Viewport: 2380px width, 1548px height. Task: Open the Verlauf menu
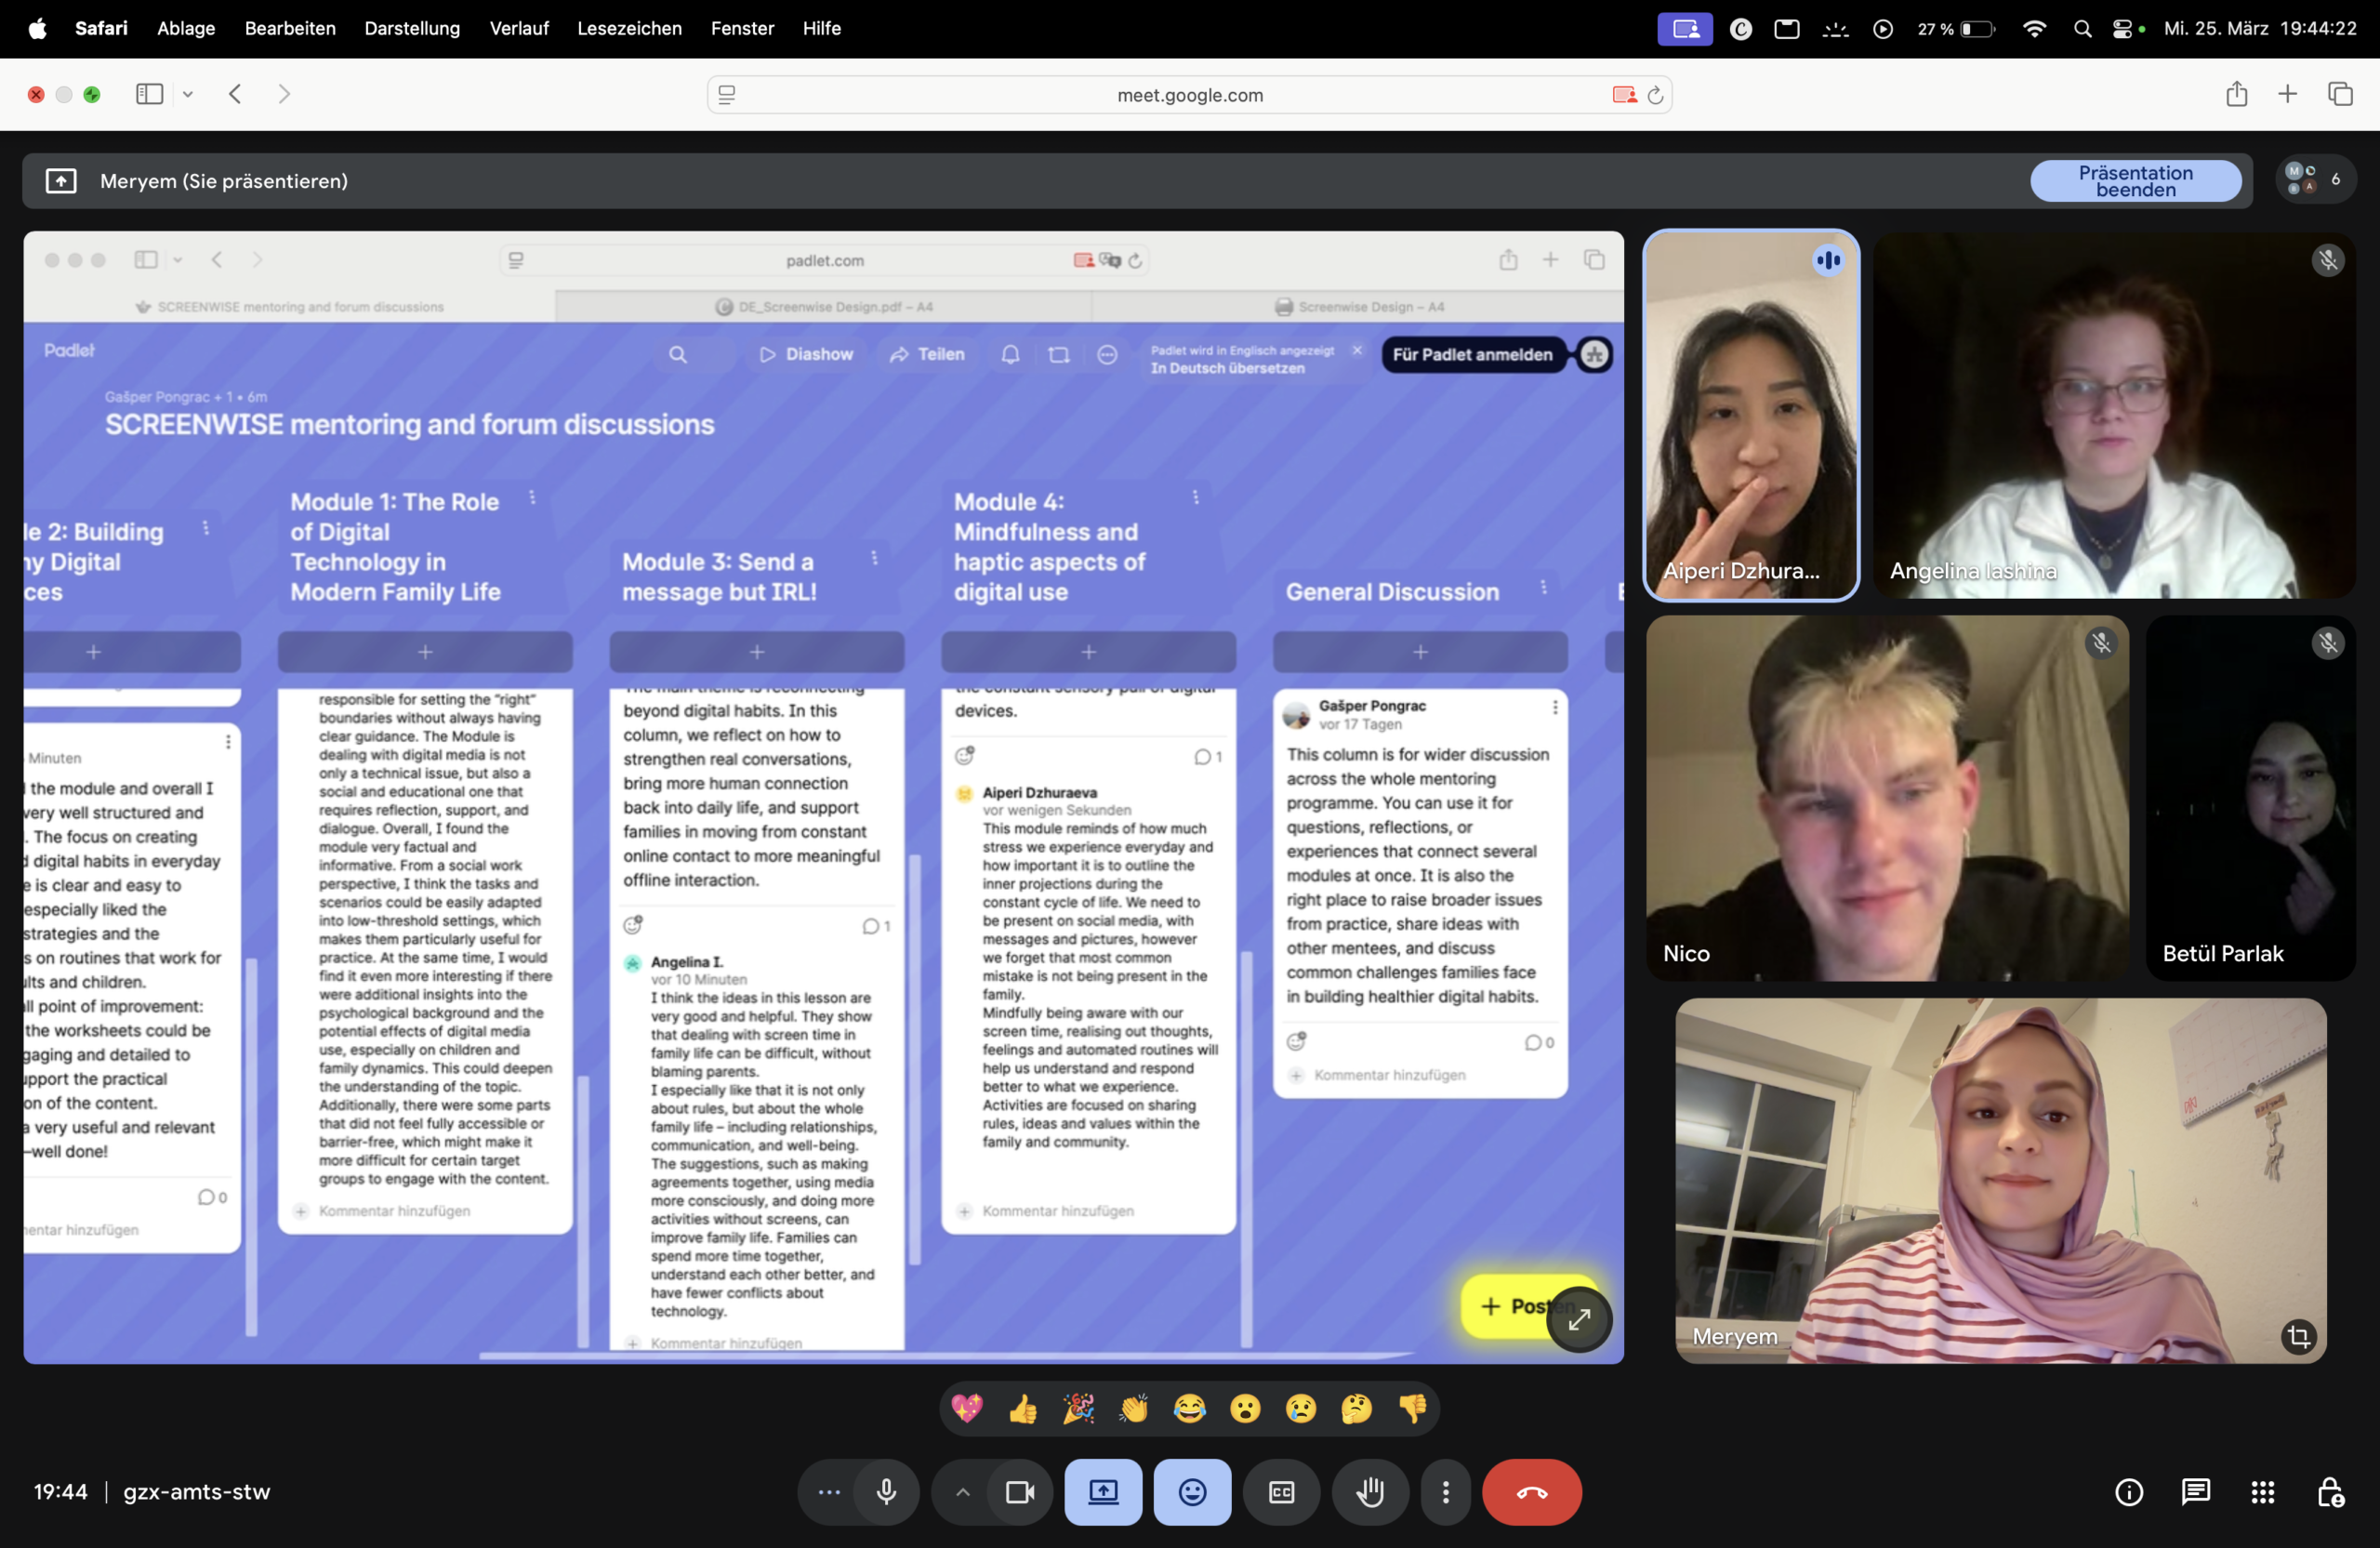pyautogui.click(x=518, y=28)
